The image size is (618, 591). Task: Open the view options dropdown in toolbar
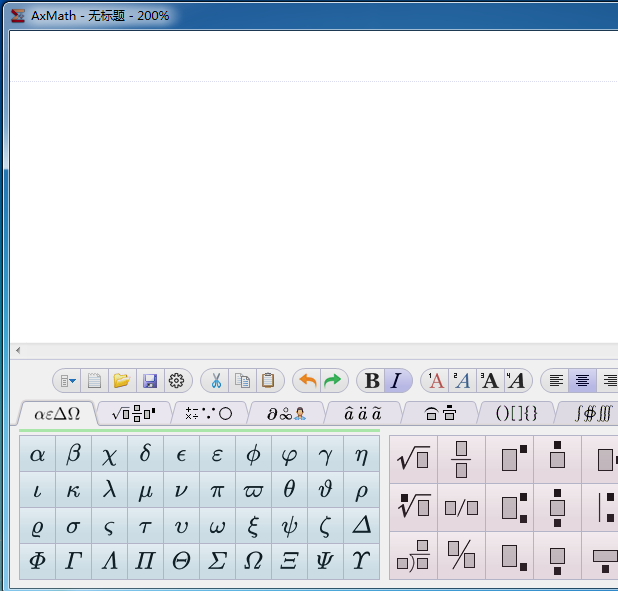(x=67, y=381)
